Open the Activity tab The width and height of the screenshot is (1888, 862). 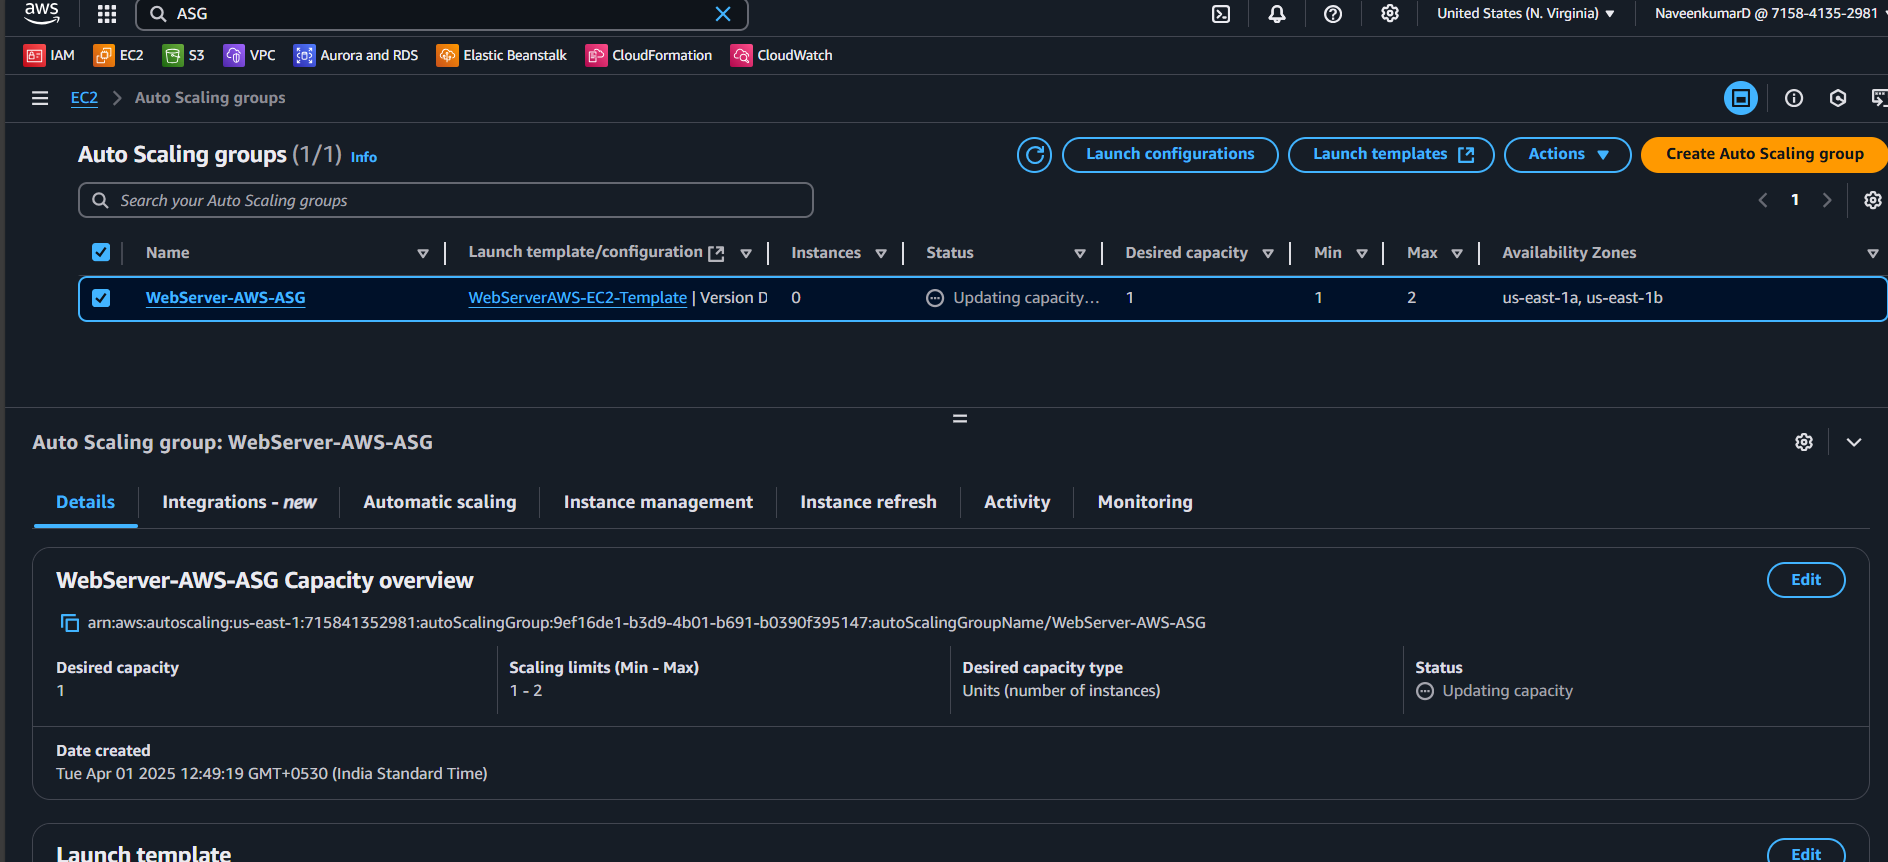1017,503
